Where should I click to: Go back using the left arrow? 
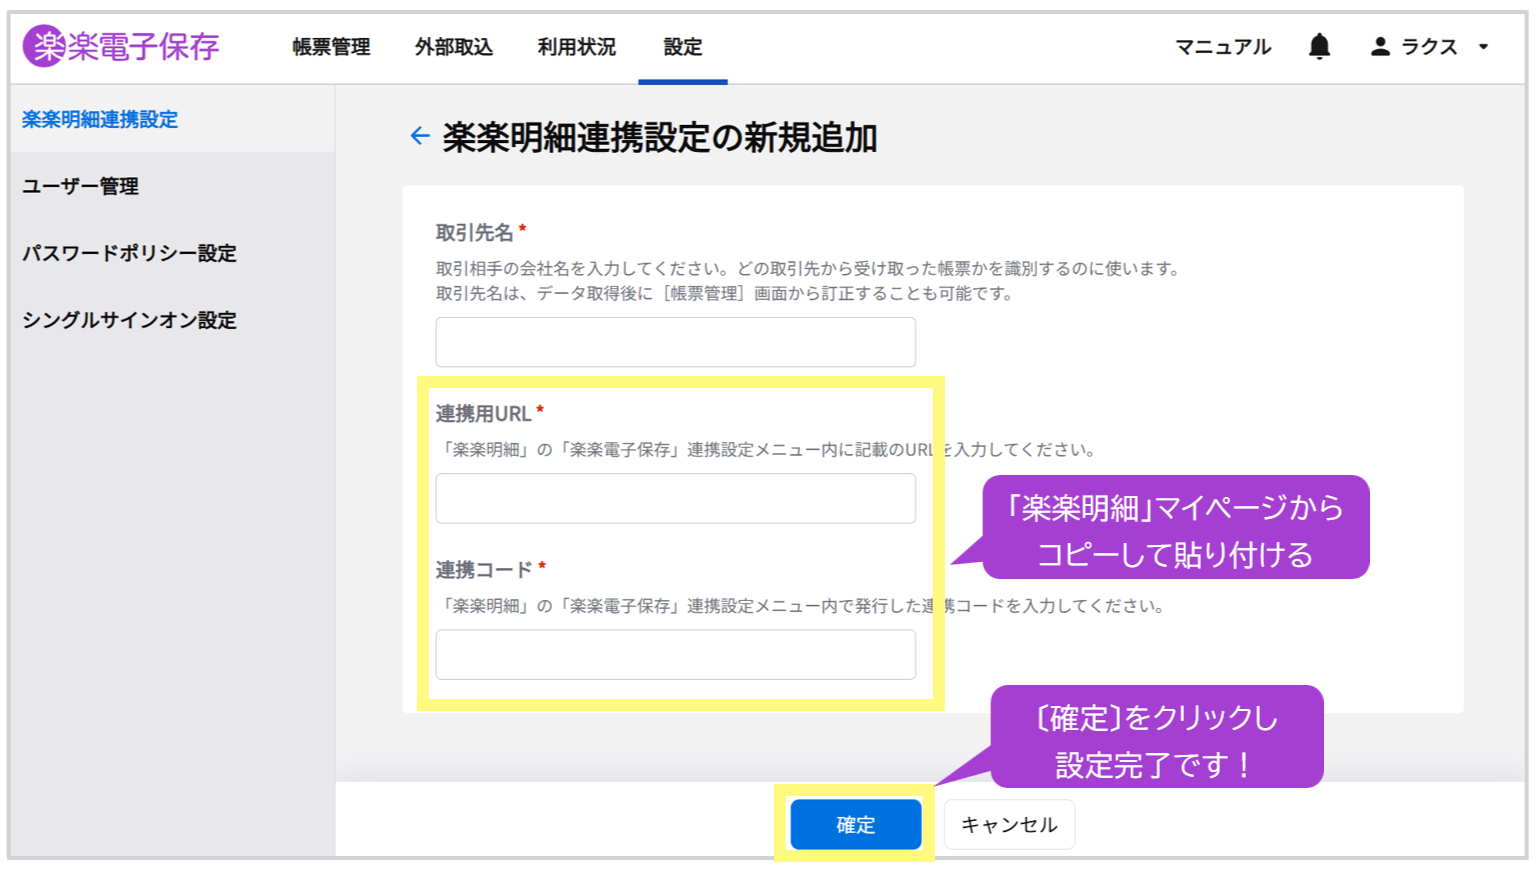pos(420,136)
